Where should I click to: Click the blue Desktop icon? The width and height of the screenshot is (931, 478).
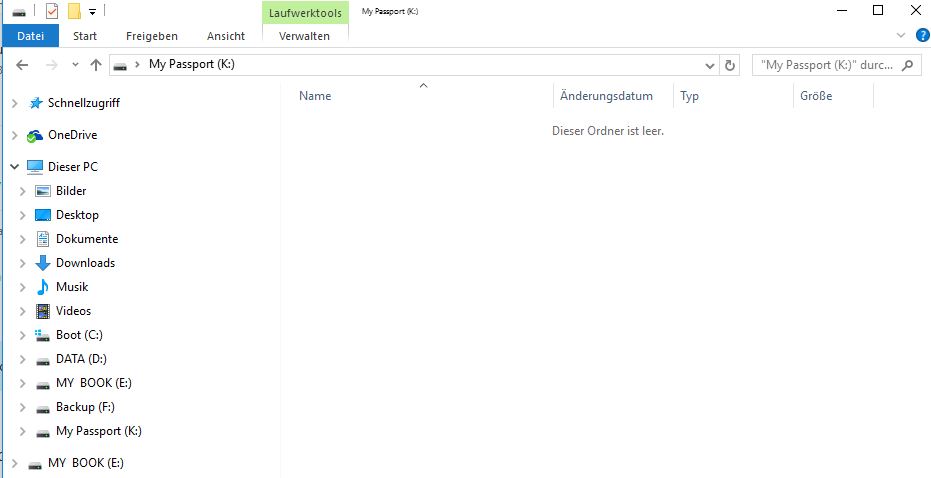(x=43, y=215)
